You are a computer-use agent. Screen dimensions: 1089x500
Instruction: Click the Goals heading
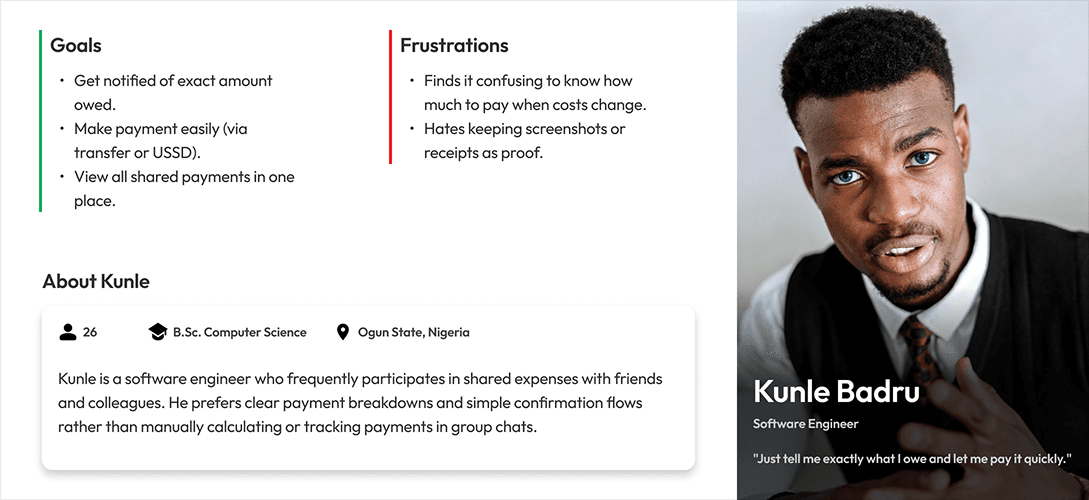(76, 45)
